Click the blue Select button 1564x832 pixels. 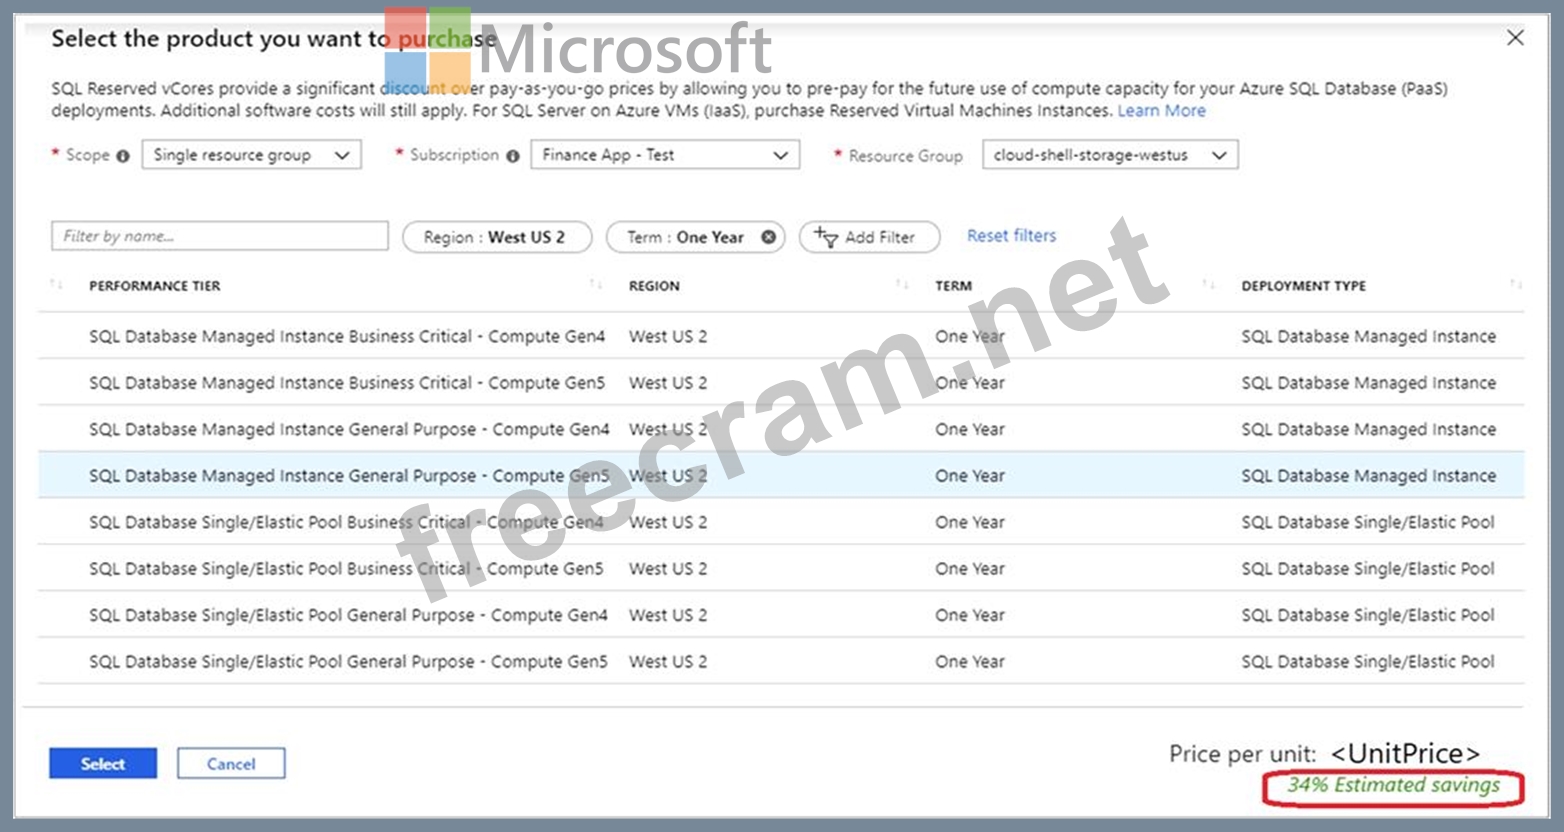(103, 764)
